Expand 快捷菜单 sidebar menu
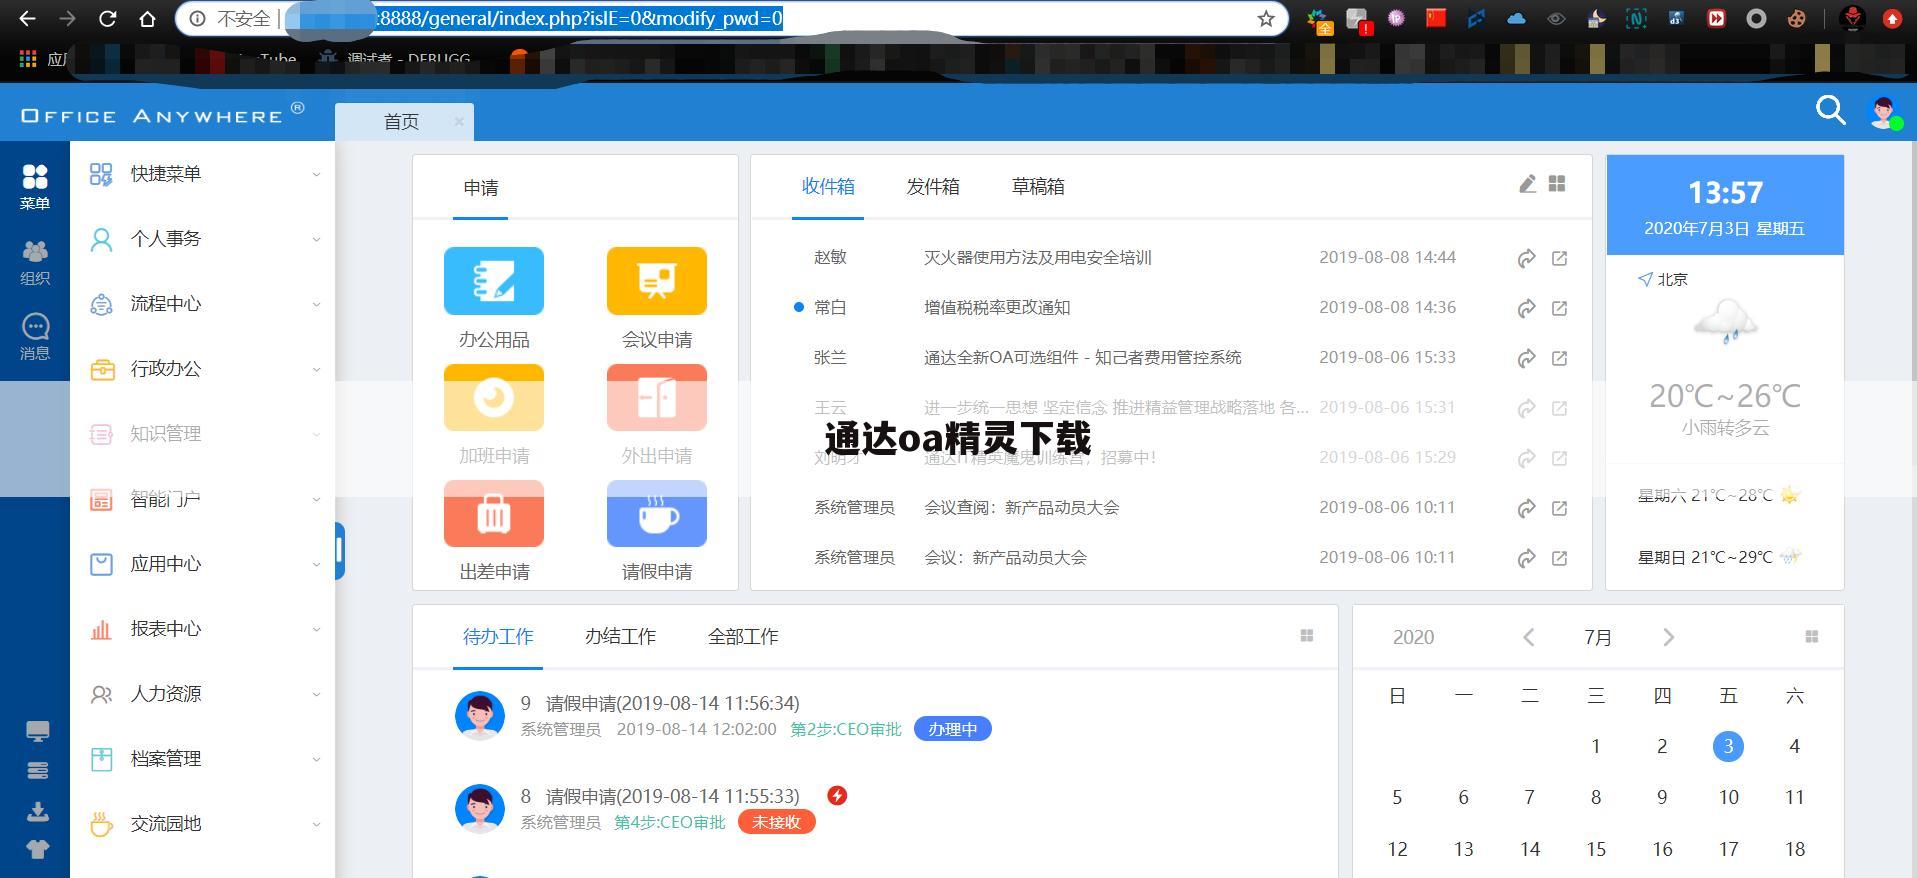The width and height of the screenshot is (1917, 878). 204,174
